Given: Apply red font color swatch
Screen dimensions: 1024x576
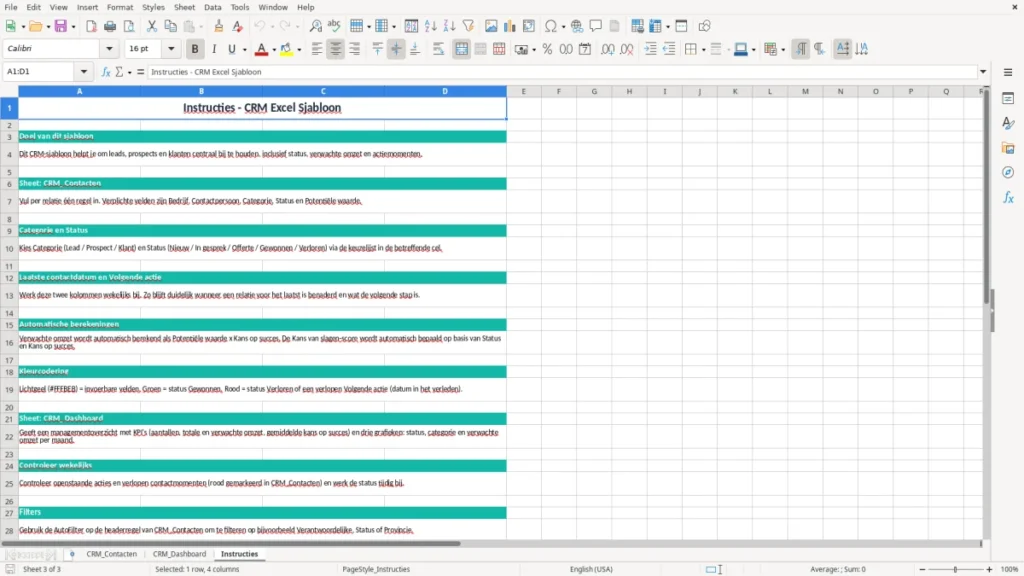Looking at the screenshot, I should coord(261,49).
